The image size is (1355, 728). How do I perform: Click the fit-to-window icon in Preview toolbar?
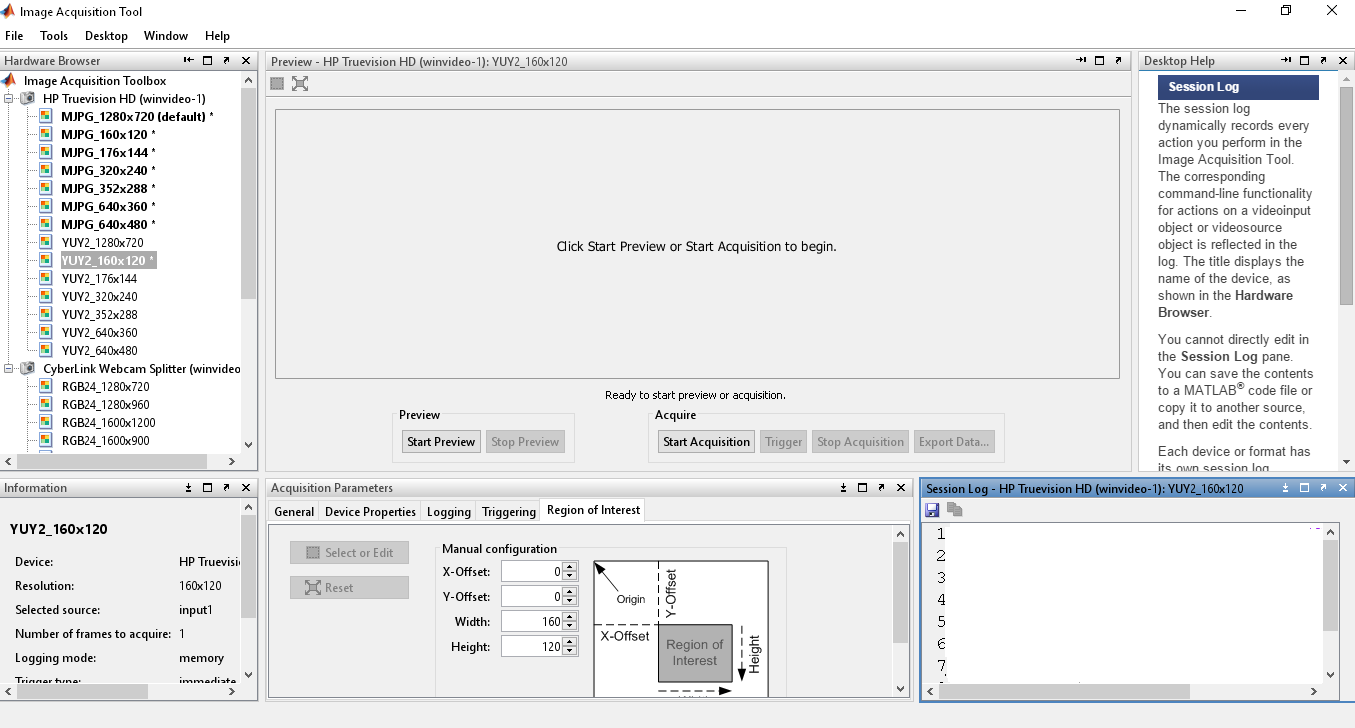[300, 84]
